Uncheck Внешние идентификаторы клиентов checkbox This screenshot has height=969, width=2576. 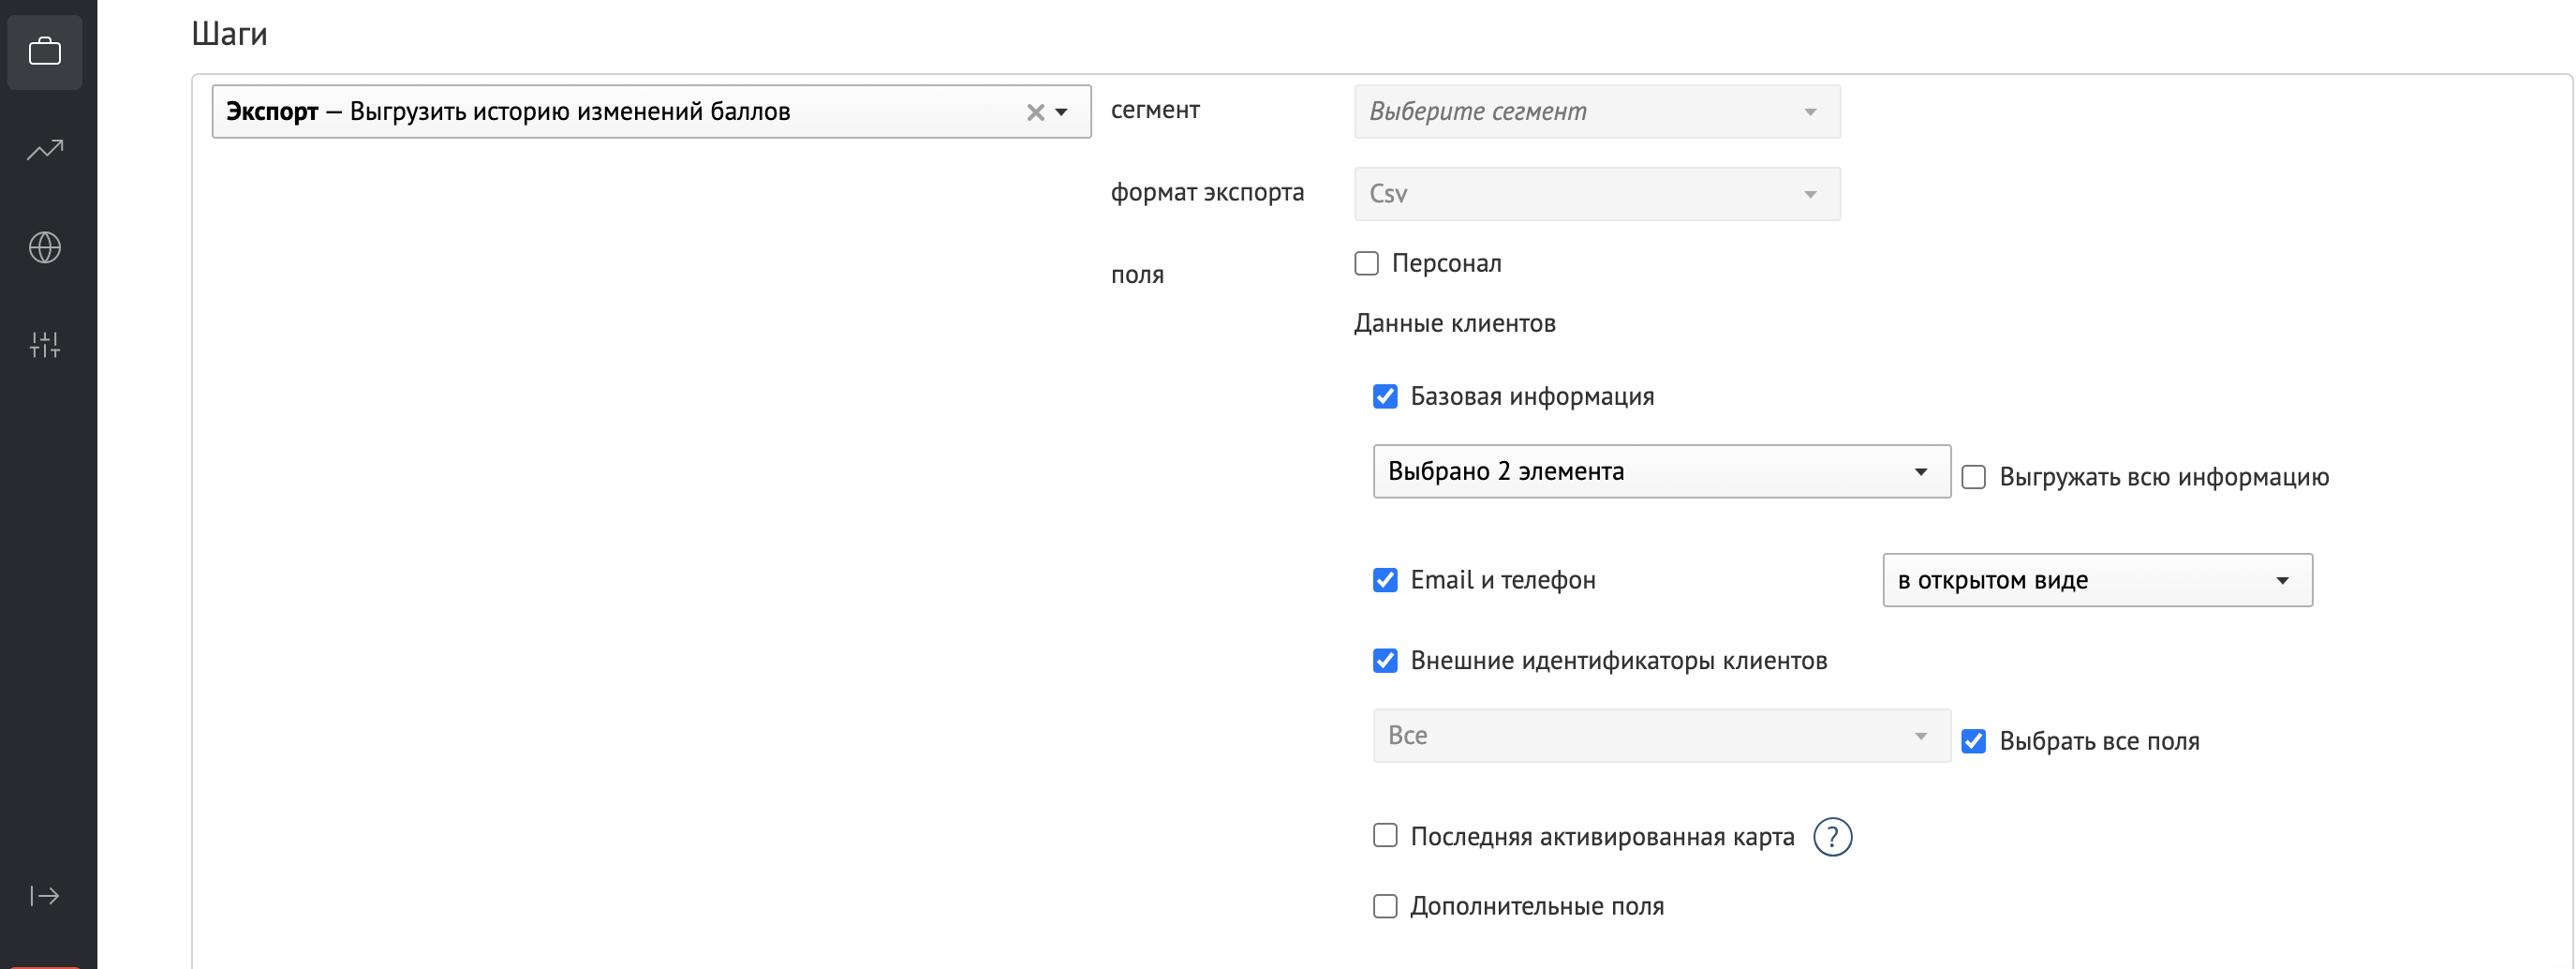pyautogui.click(x=1385, y=661)
